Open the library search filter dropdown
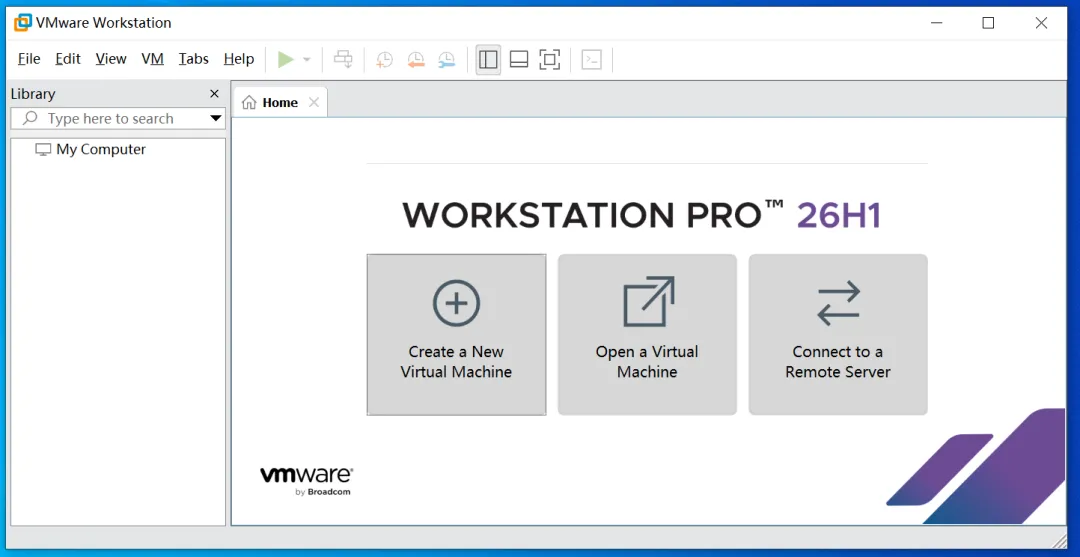The width and height of the screenshot is (1080, 557). coord(216,118)
